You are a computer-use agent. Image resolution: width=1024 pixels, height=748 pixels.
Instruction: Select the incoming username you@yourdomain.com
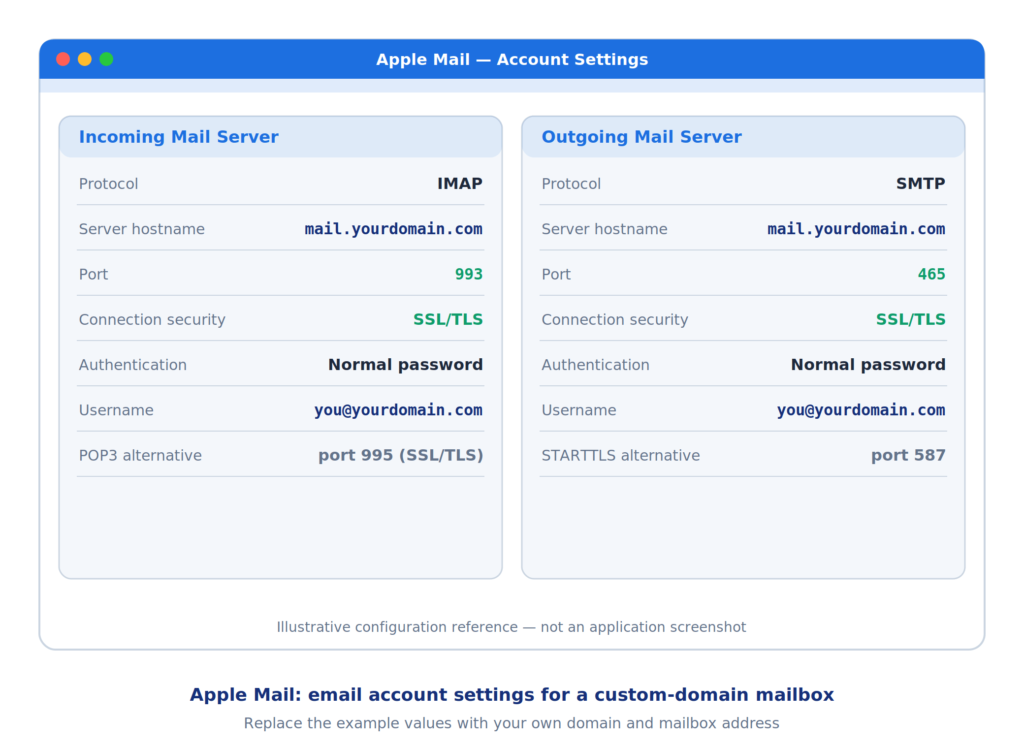[x=398, y=410]
